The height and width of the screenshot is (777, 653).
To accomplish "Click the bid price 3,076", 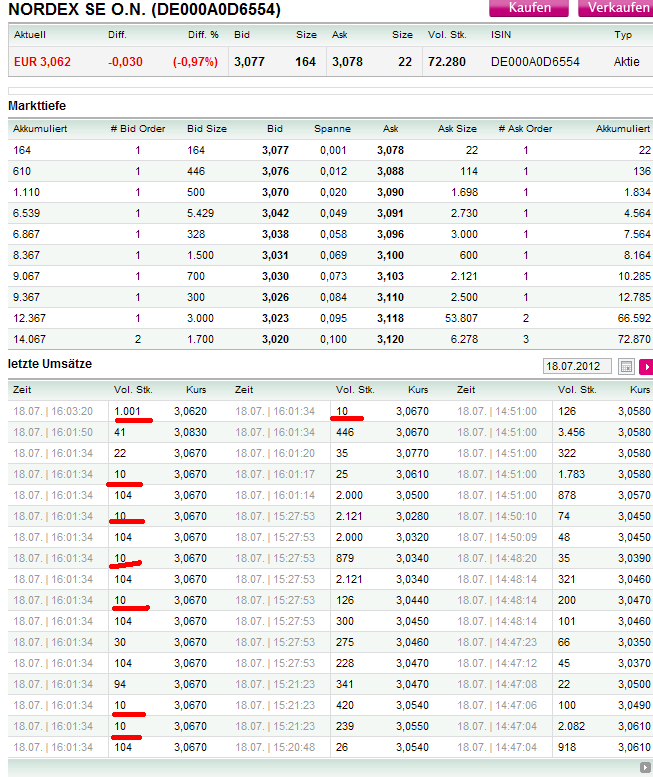I will 275,171.
